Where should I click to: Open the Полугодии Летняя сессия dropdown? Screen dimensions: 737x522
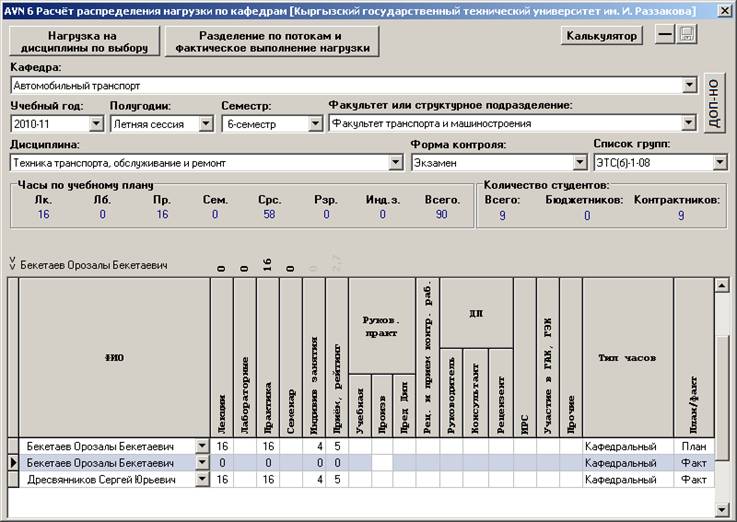[206, 124]
